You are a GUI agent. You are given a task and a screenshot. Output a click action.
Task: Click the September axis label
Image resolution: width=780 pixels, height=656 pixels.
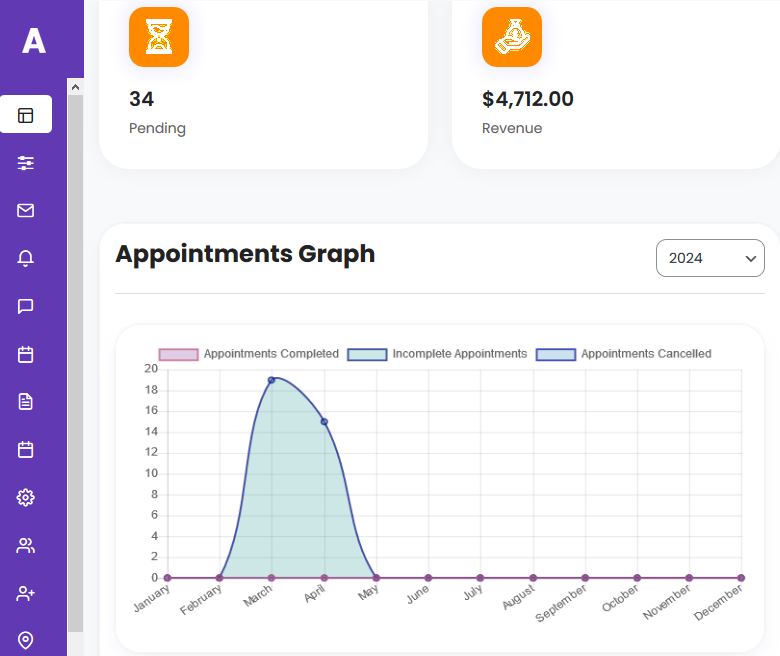pyautogui.click(x=561, y=603)
